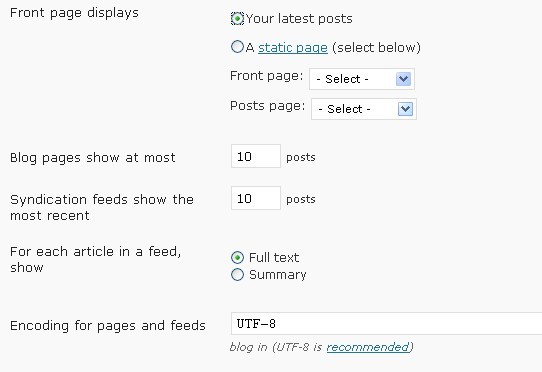Focus the "Blog pages show at most" number field

[x=256, y=156]
